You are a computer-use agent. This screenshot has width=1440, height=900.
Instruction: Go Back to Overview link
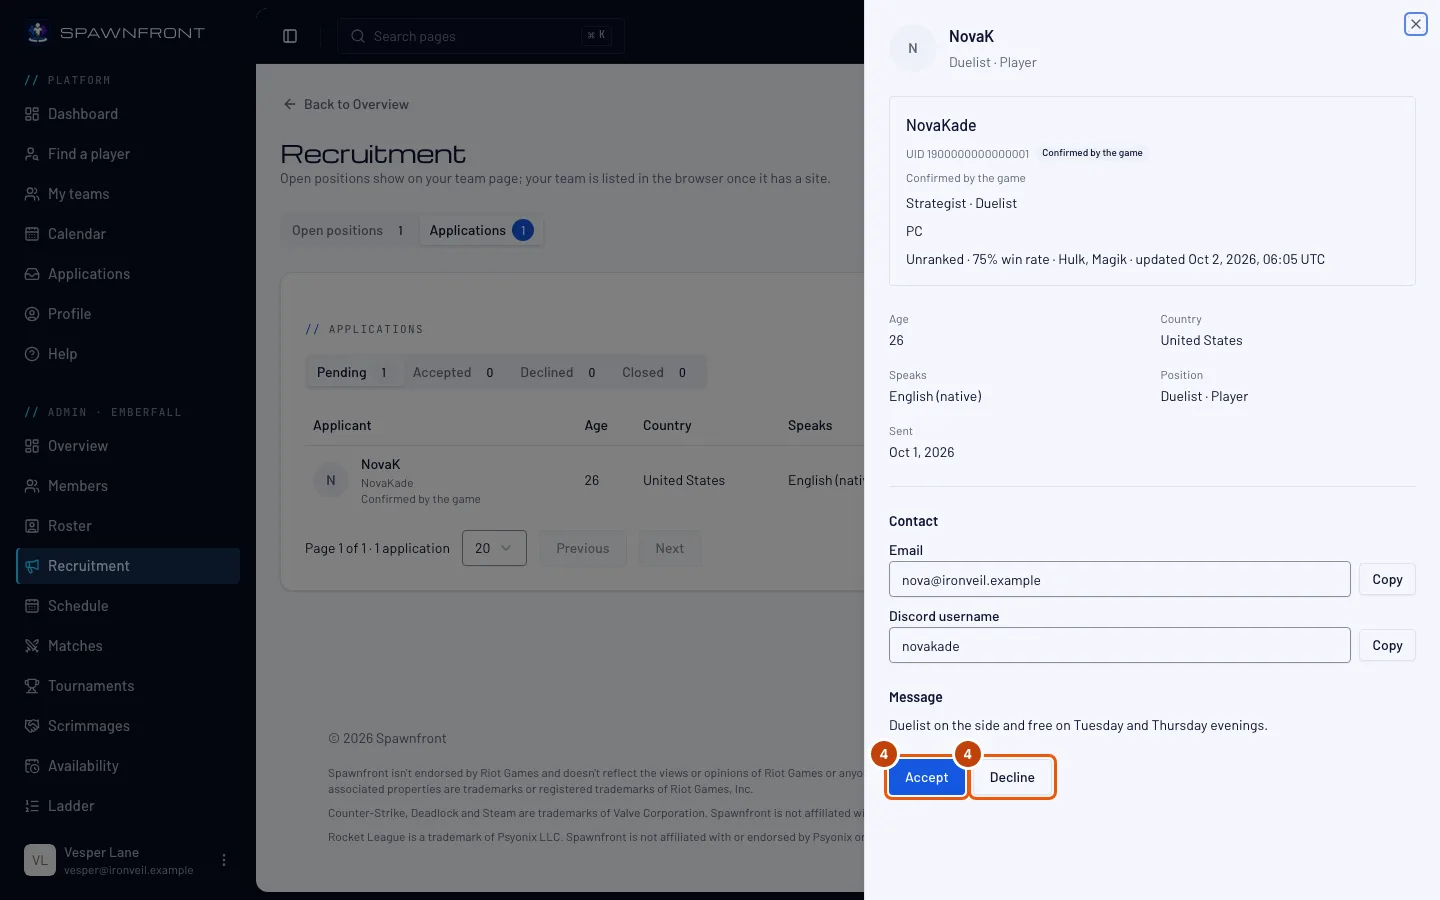click(346, 104)
